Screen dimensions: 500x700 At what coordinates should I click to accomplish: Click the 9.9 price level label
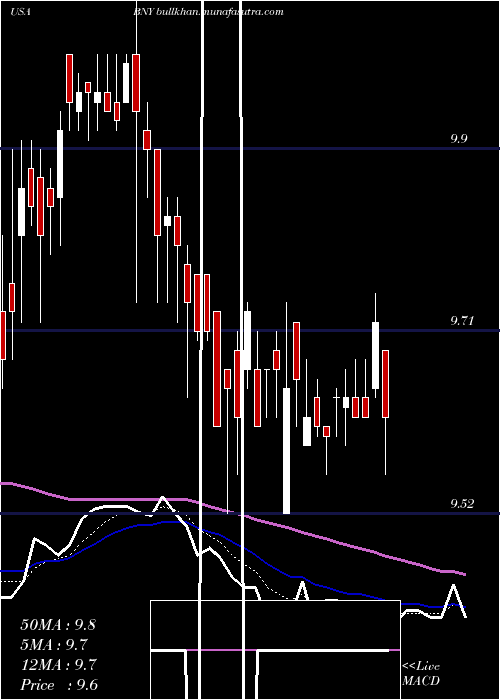tap(458, 139)
